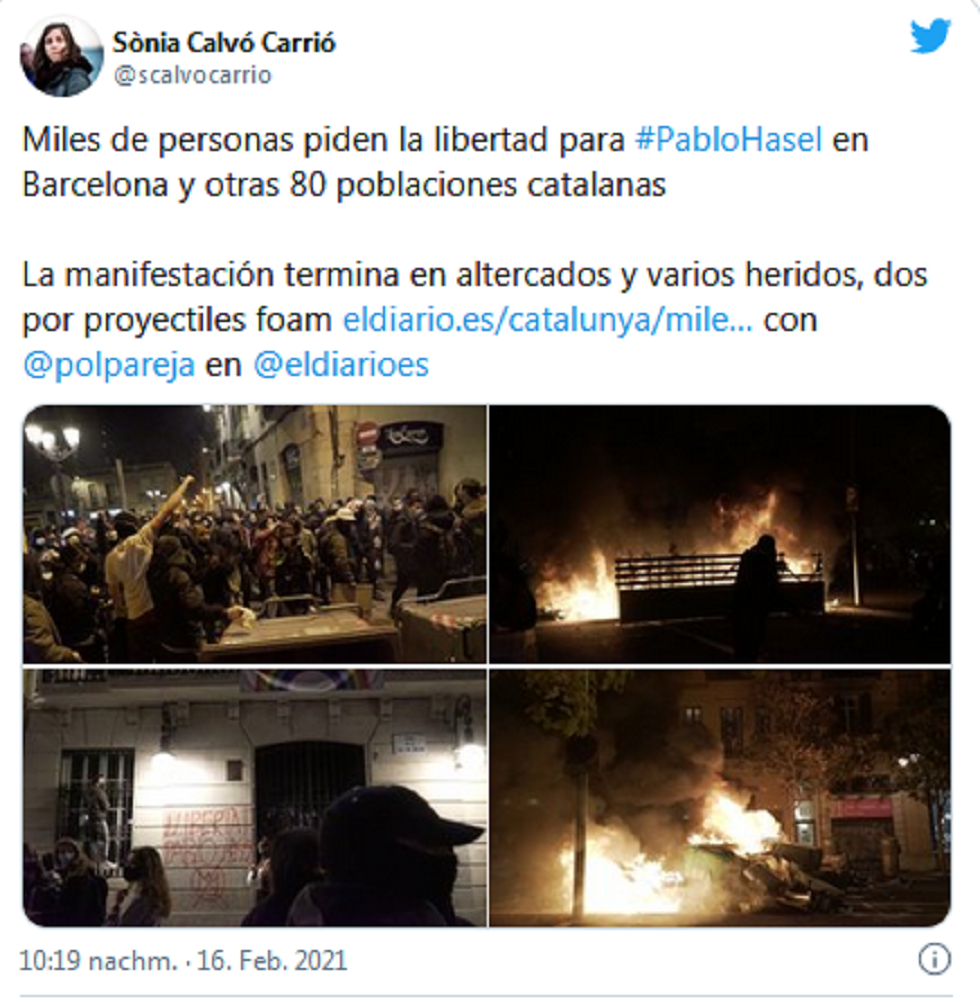
Task: Click the tweet text about Barcelona protests
Action: pyautogui.click(x=445, y=162)
